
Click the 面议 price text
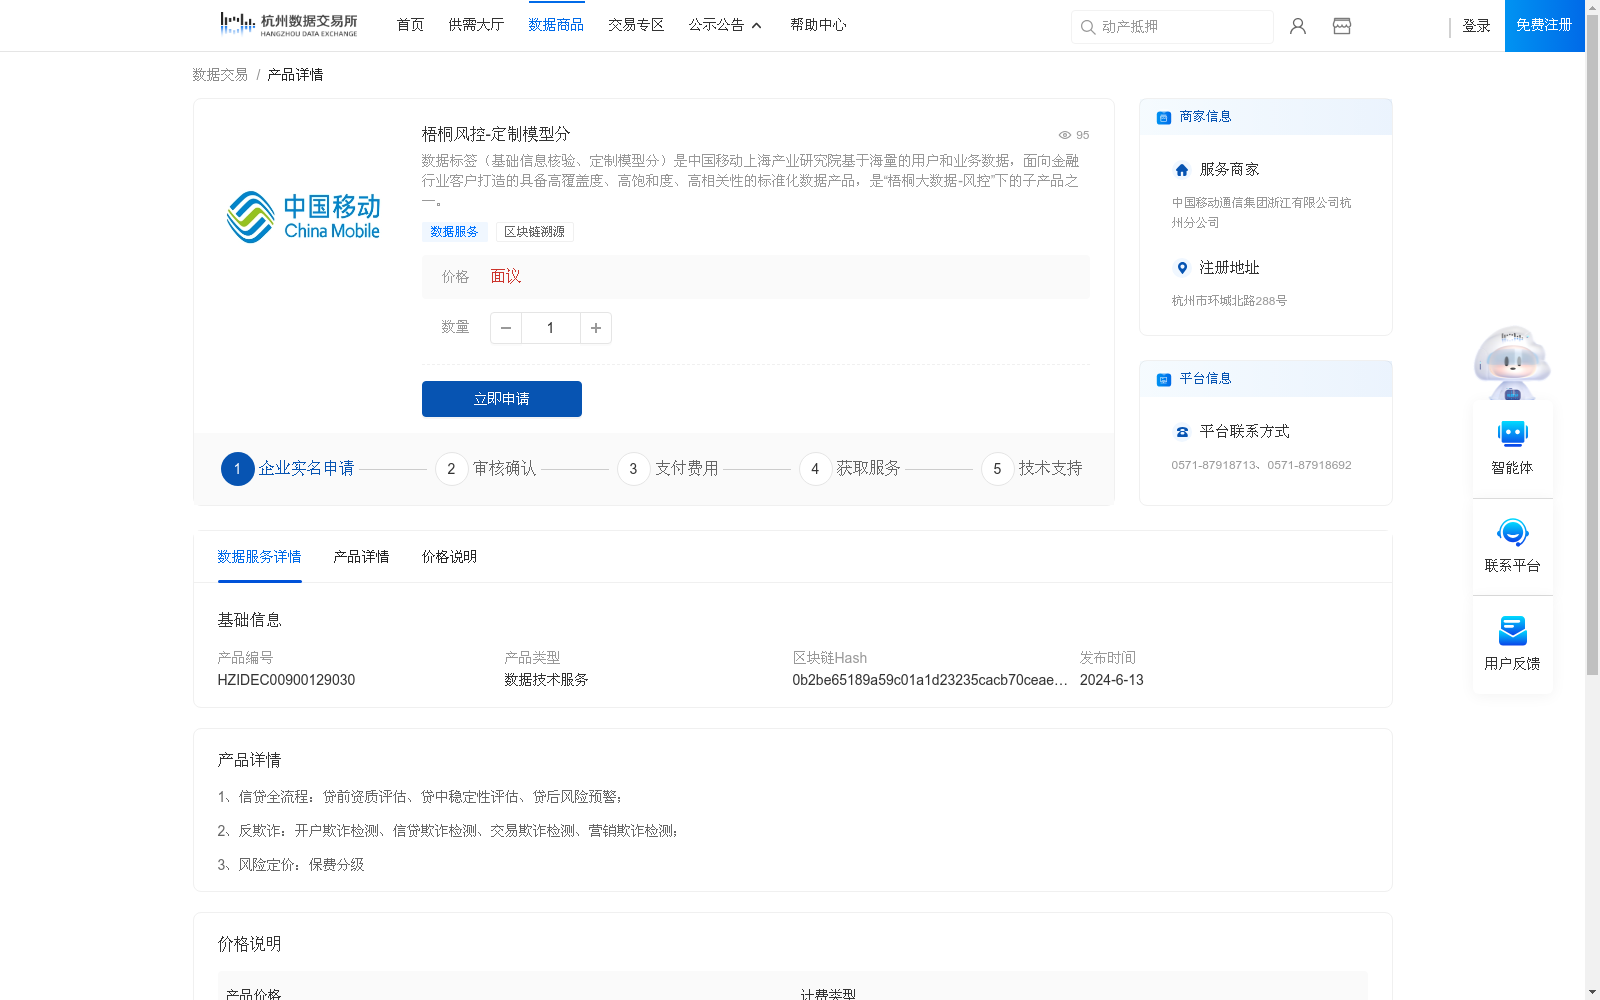506,277
